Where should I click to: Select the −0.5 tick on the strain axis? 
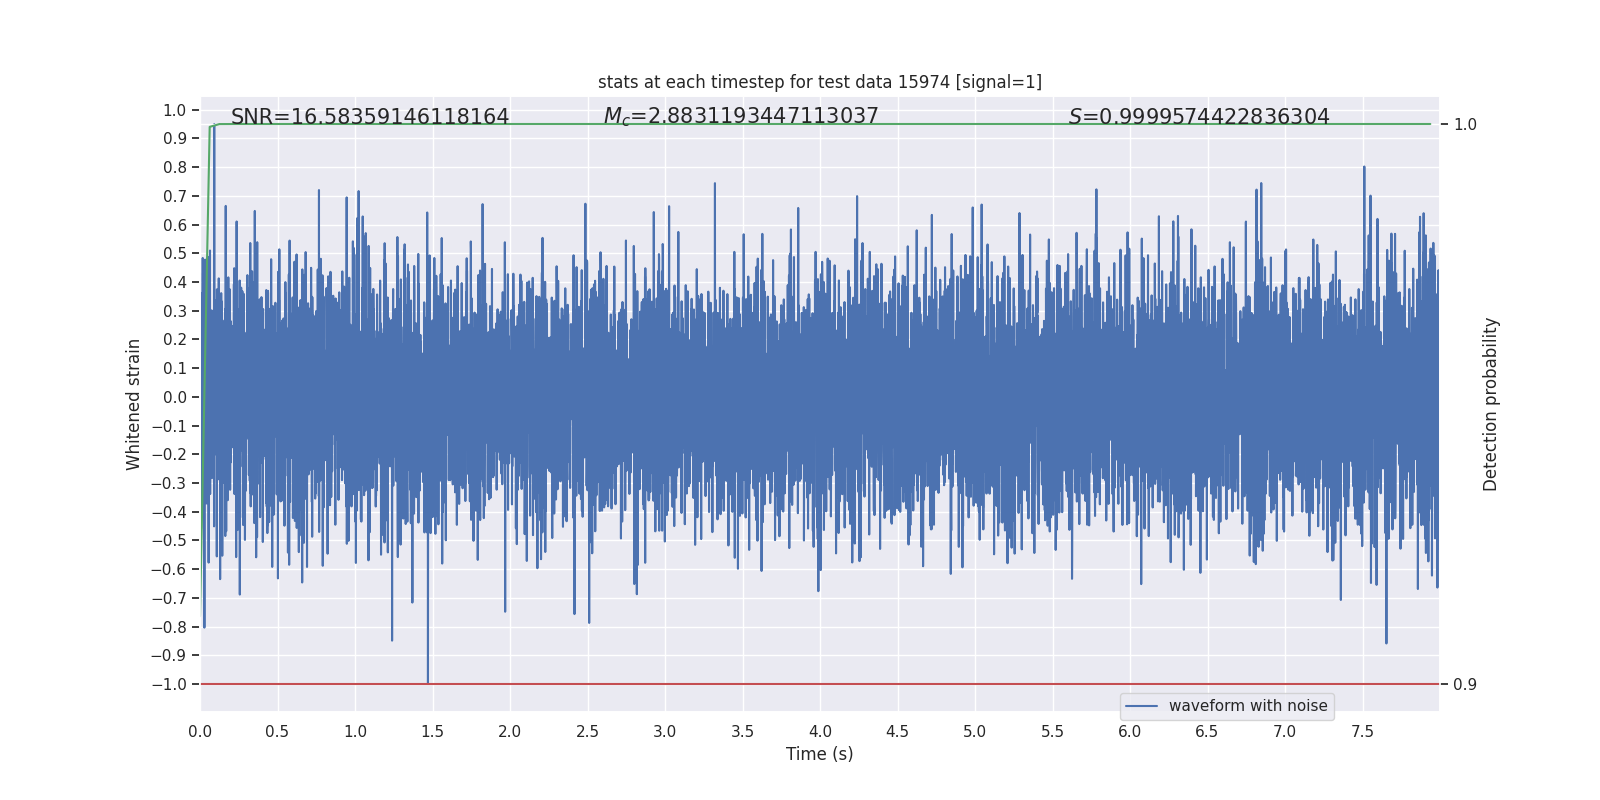click(x=169, y=541)
